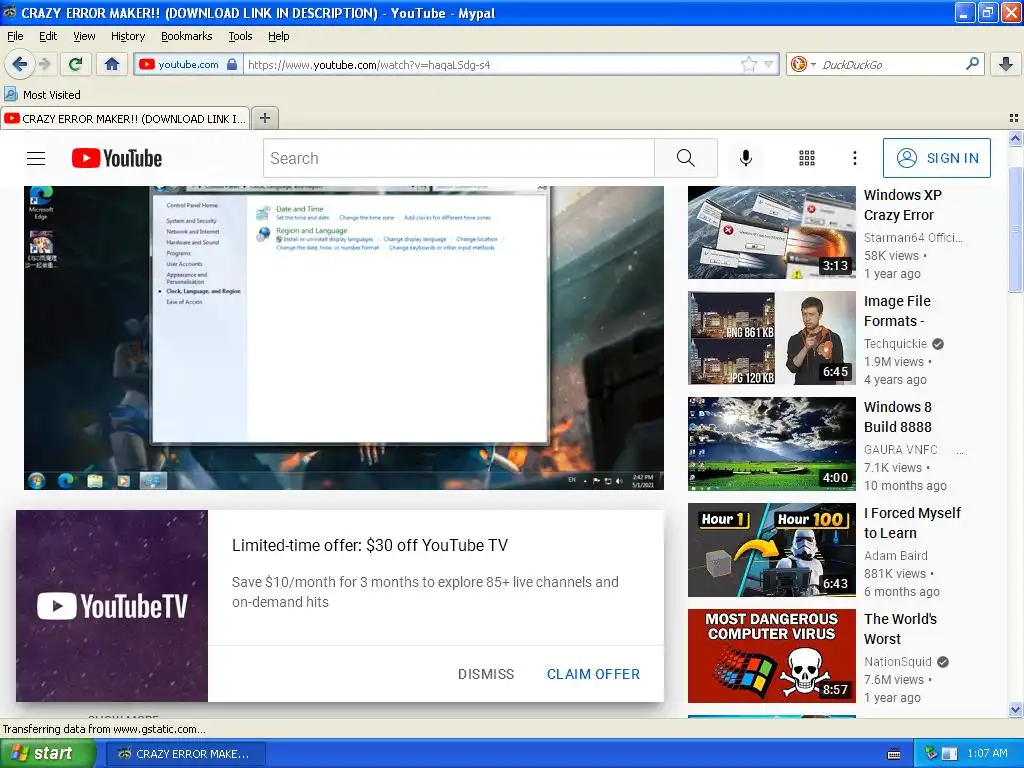Screen dimensions: 1024x768
Task: Open The World's Worst video title
Action: pyautogui.click(x=901, y=628)
